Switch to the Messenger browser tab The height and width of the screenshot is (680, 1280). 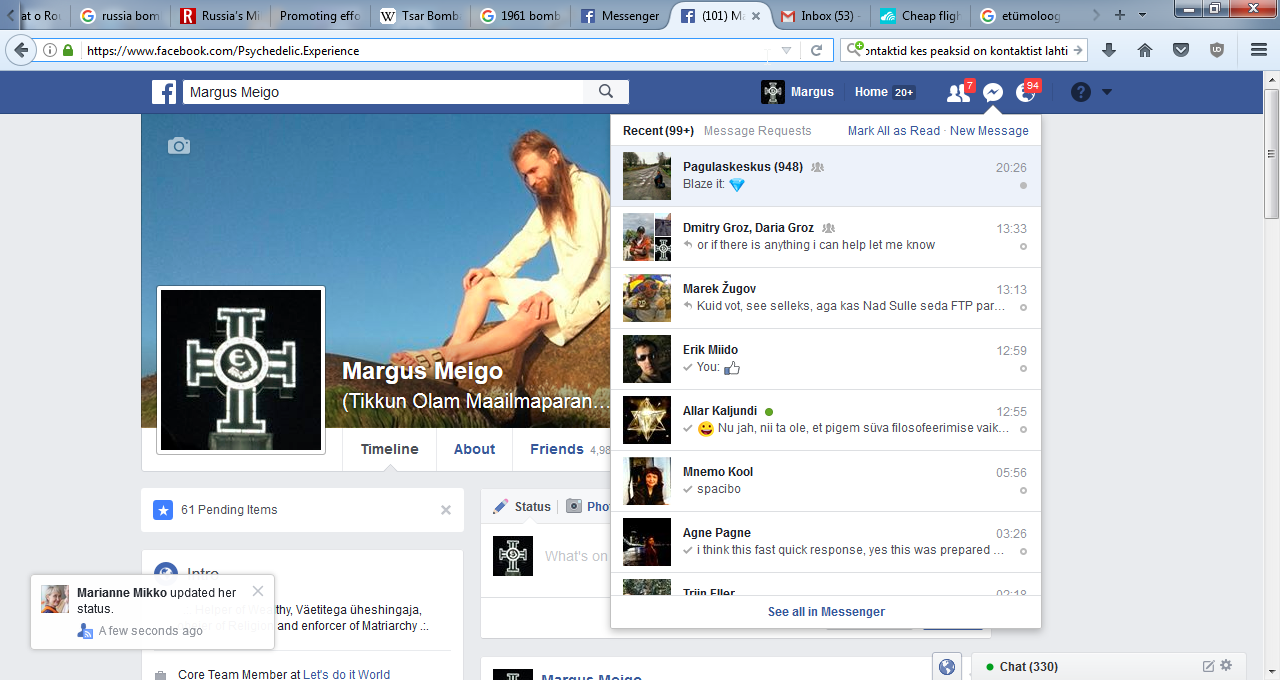tap(619, 16)
